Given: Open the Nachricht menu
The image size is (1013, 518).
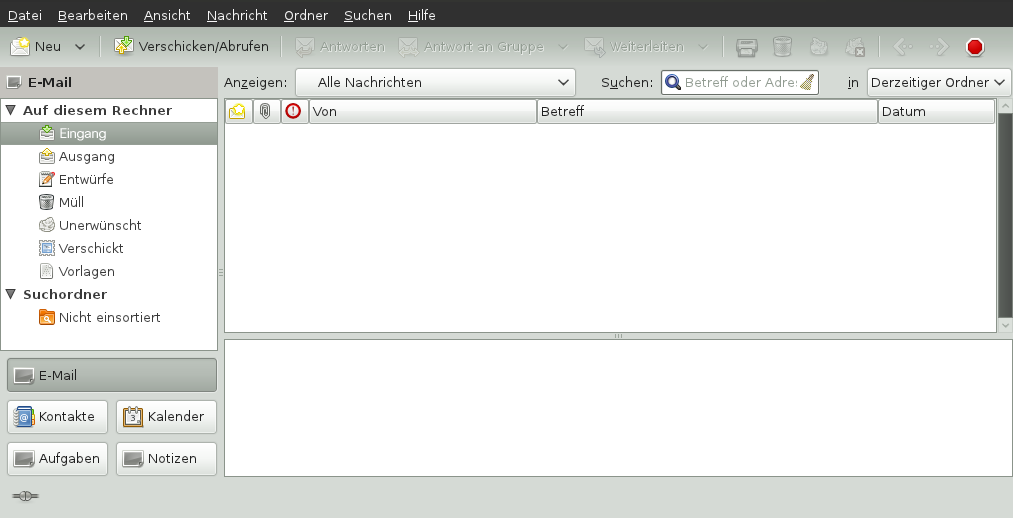Looking at the screenshot, I should pyautogui.click(x=237, y=16).
